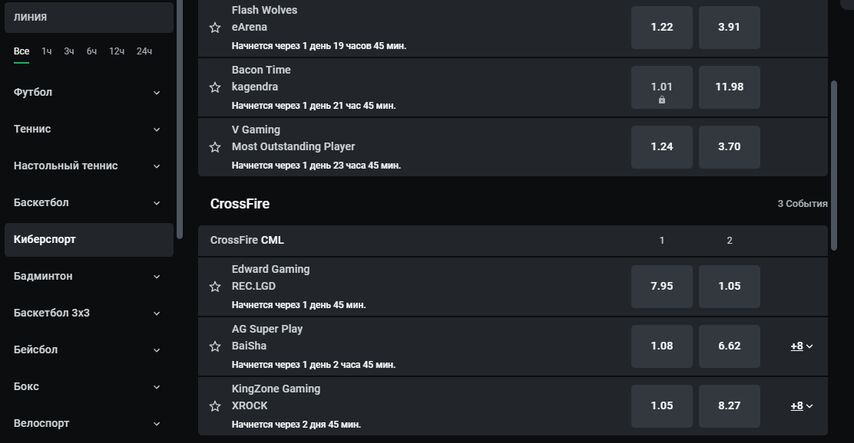Expand the Бадминтон category chevron
The height and width of the screenshot is (443, 854).
click(156, 276)
